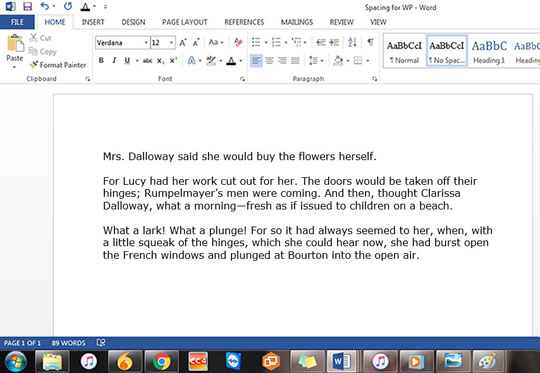Open the Font dialog launcher

[242, 79]
